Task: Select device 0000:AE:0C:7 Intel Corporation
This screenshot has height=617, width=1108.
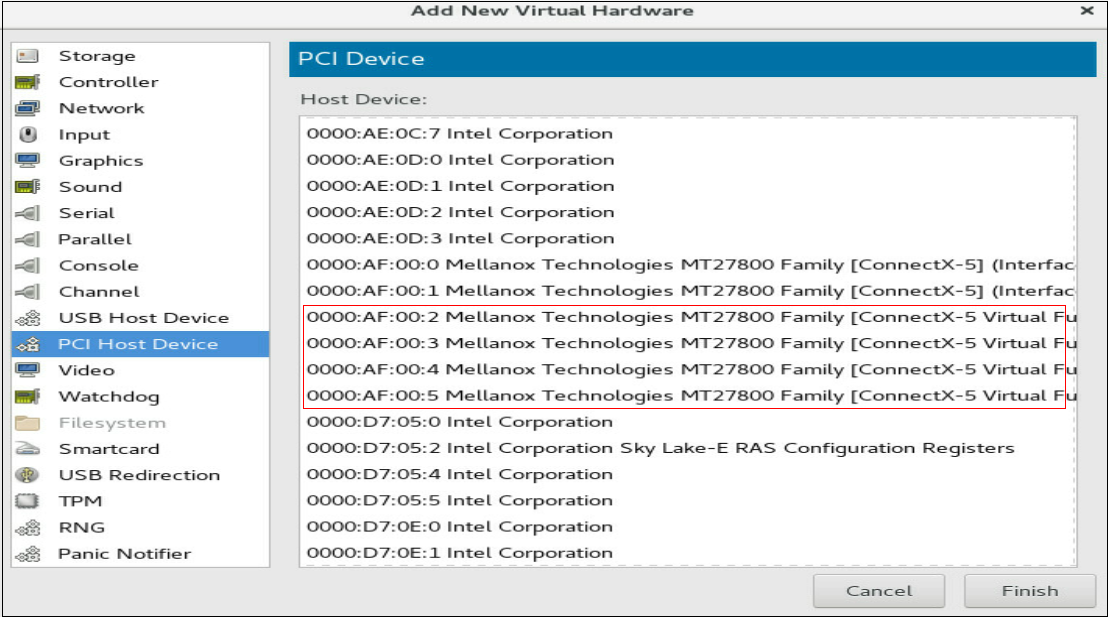Action: [688, 134]
